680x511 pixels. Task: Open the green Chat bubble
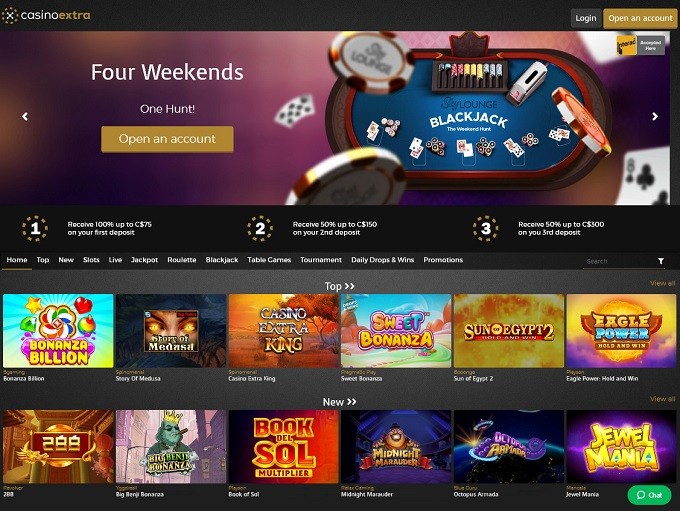click(x=649, y=495)
